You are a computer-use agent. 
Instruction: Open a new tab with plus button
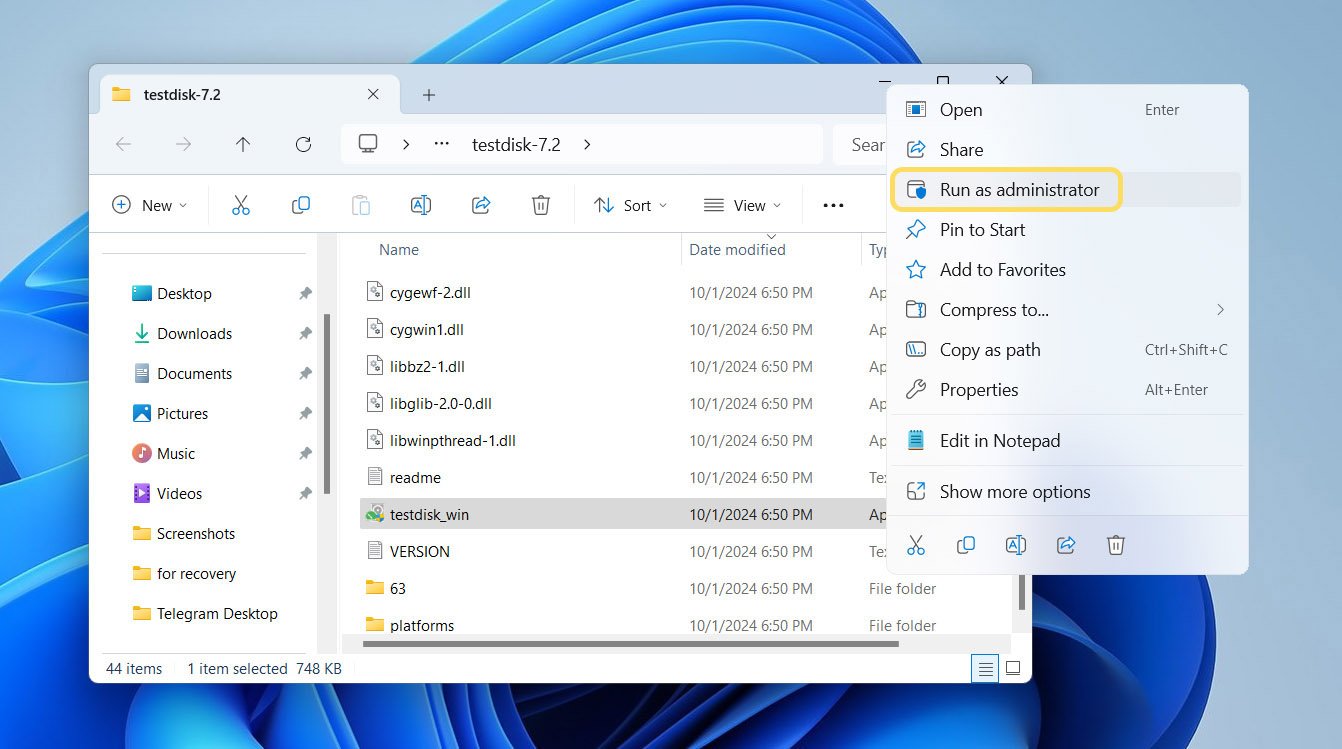(x=429, y=95)
